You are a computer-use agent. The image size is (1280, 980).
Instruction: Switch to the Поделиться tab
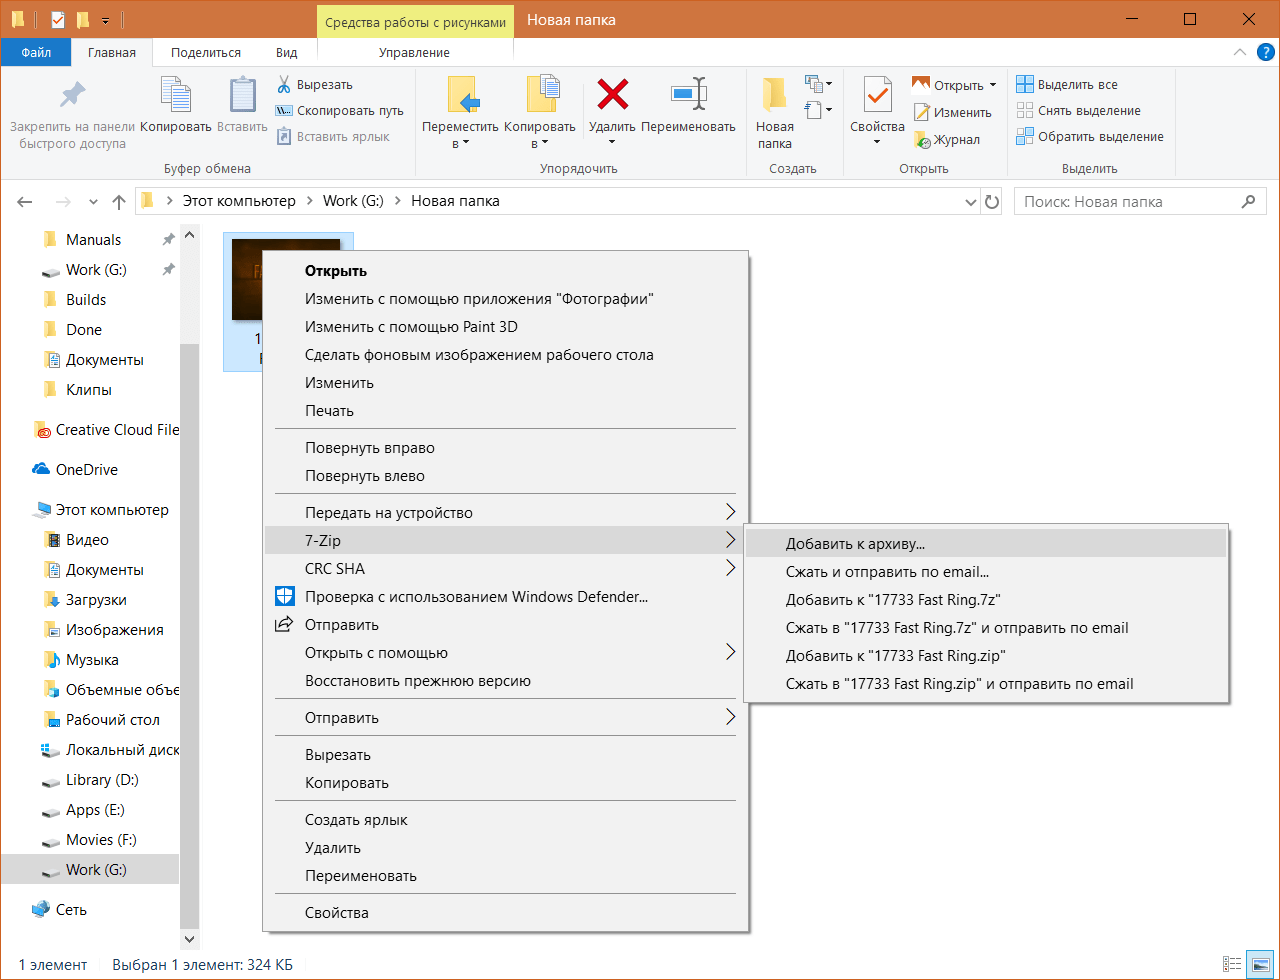(x=206, y=52)
